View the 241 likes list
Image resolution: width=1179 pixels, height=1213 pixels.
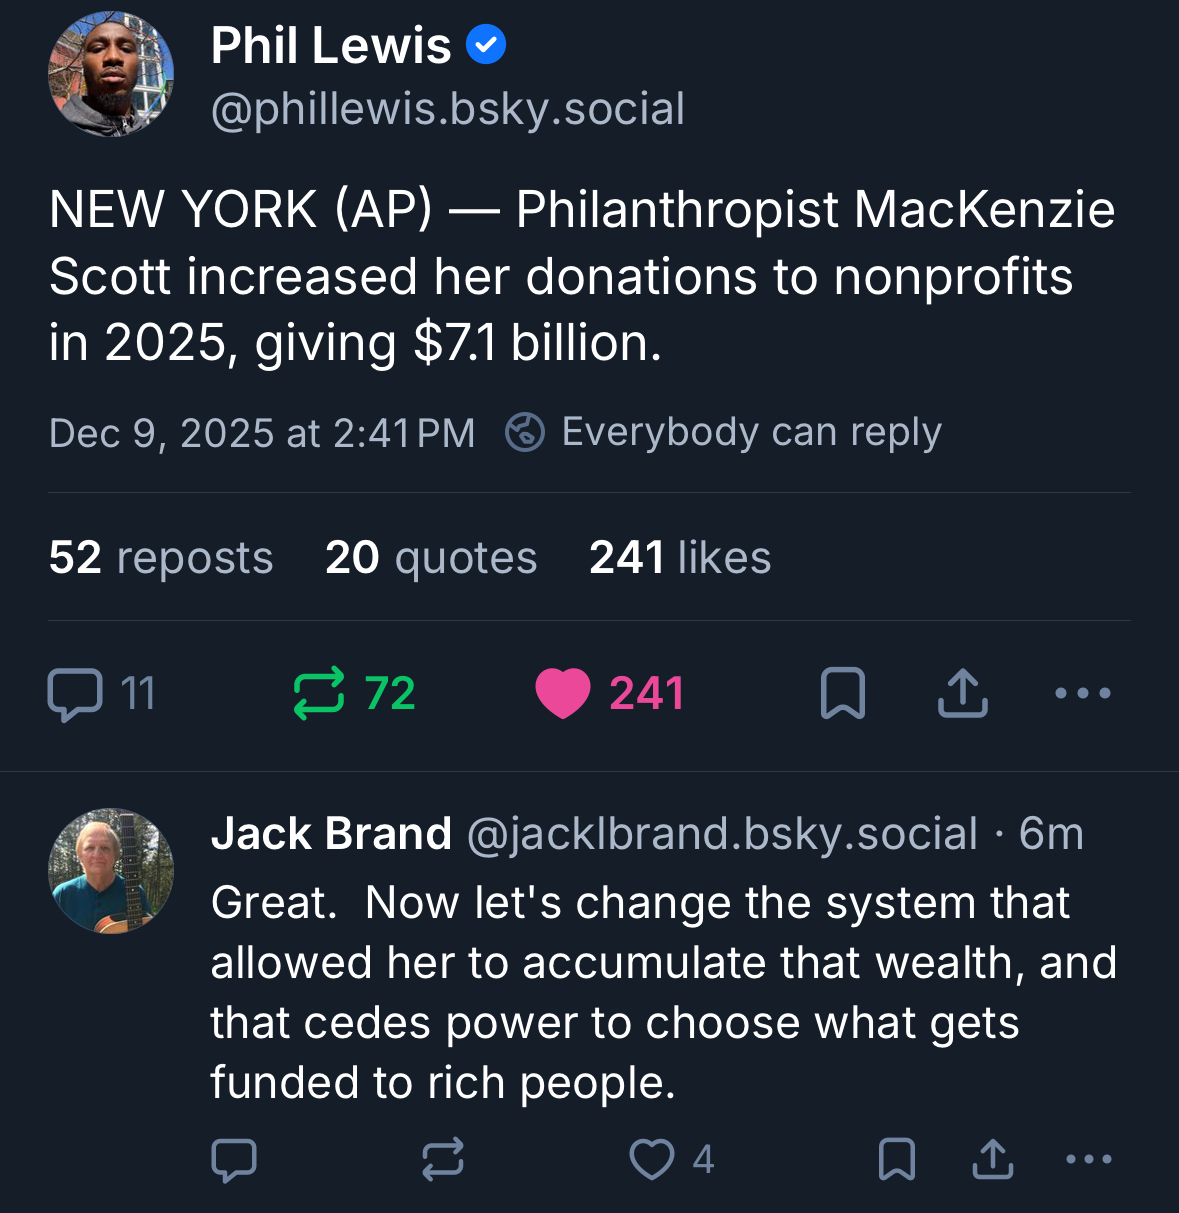(x=680, y=557)
